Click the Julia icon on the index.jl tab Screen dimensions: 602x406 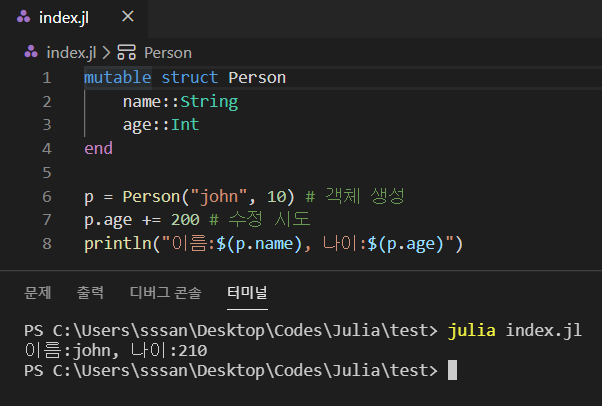(23, 19)
